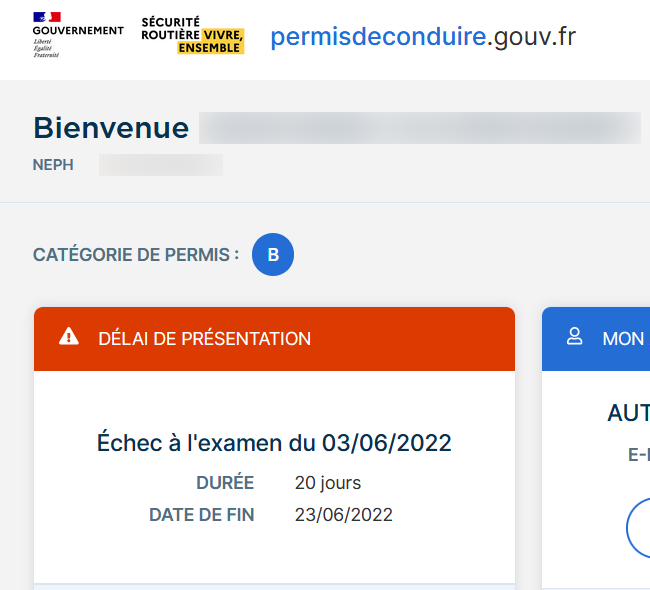Click the blurred name after Bienvenue
Image resolution: width=650 pixels, height=590 pixels.
420,128
